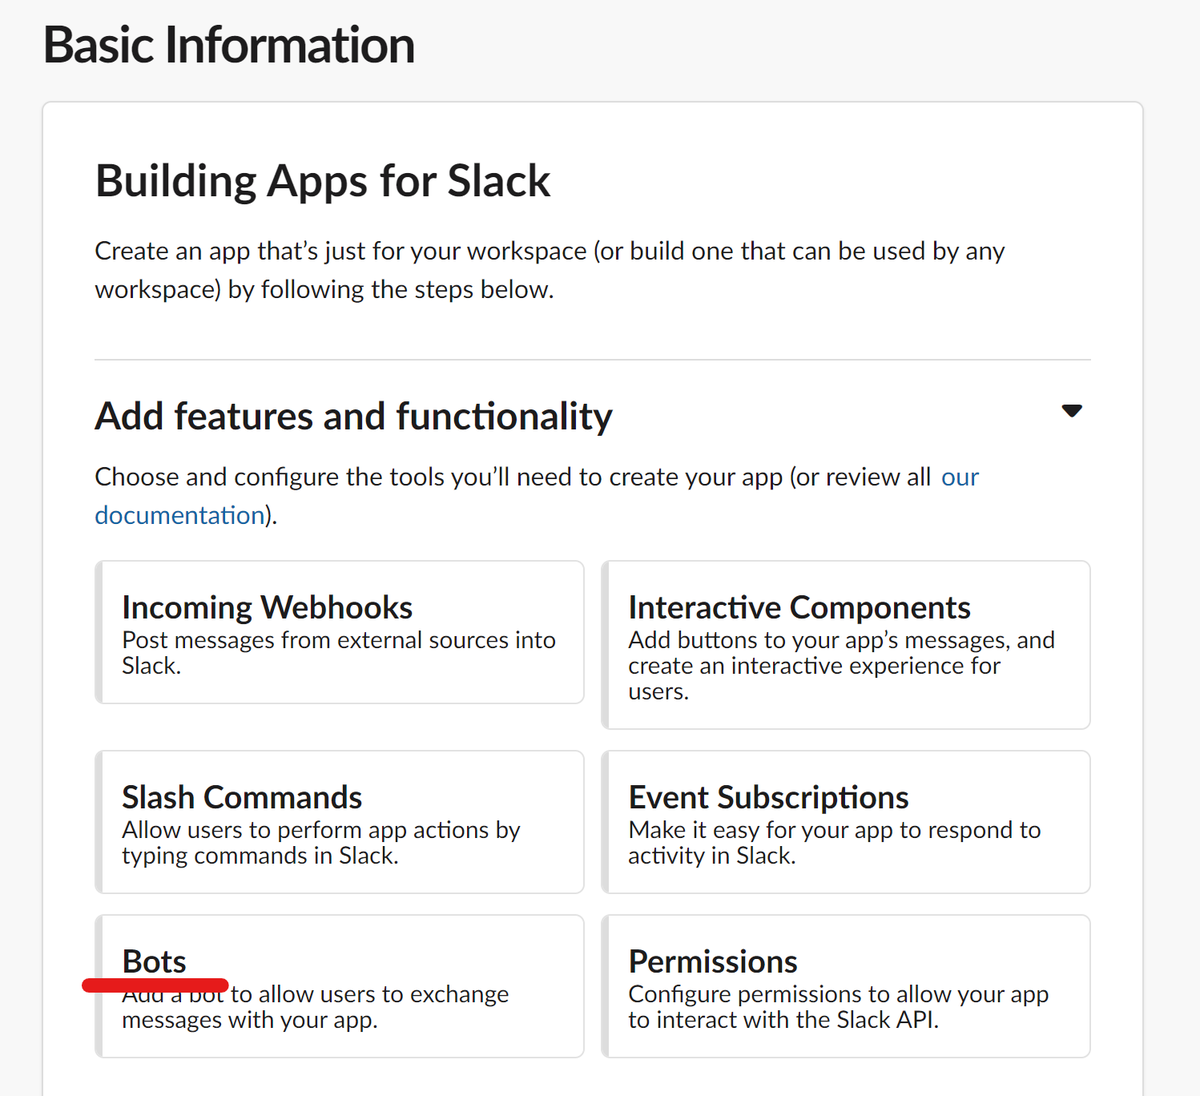Click 'Add buttons to your app's messages' description

842,665
